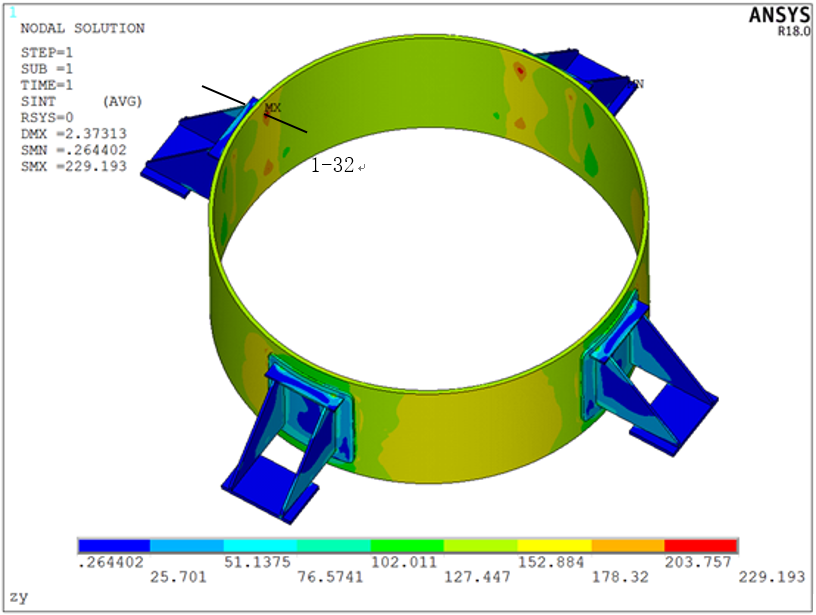Click the legend value 127.447

(x=477, y=576)
